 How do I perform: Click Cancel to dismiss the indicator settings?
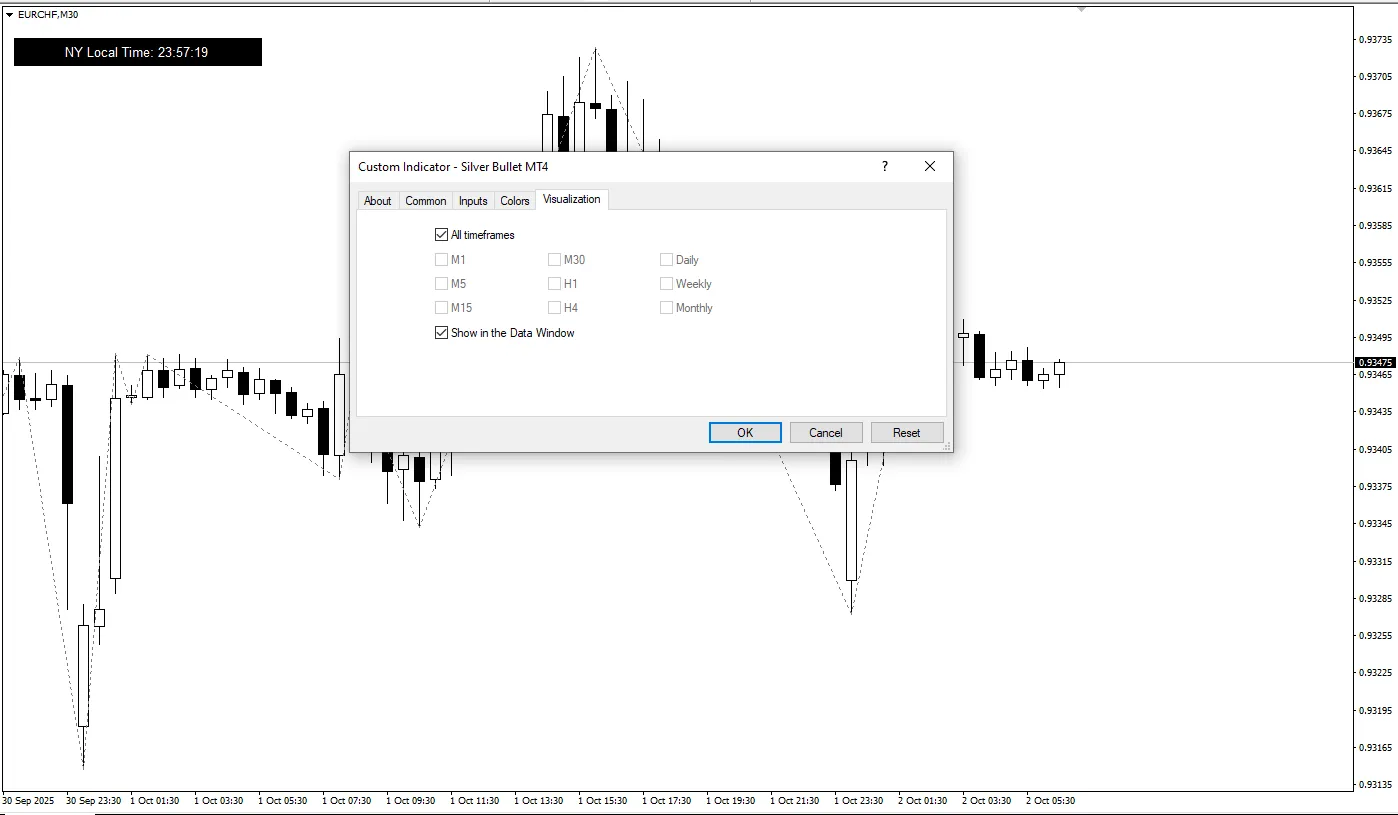(826, 433)
